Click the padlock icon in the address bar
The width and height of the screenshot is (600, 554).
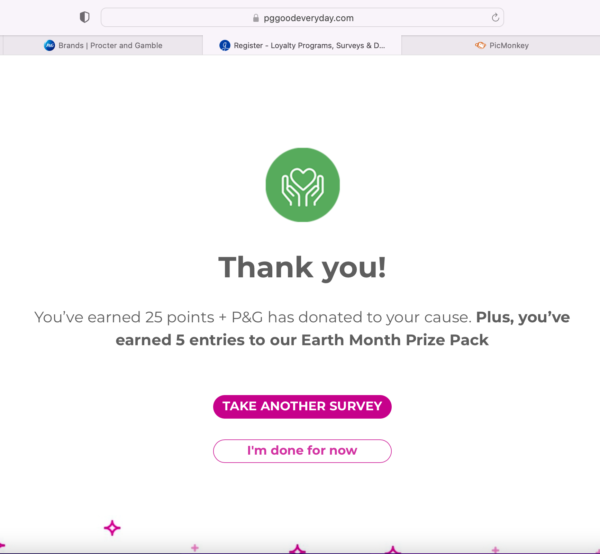tap(256, 18)
